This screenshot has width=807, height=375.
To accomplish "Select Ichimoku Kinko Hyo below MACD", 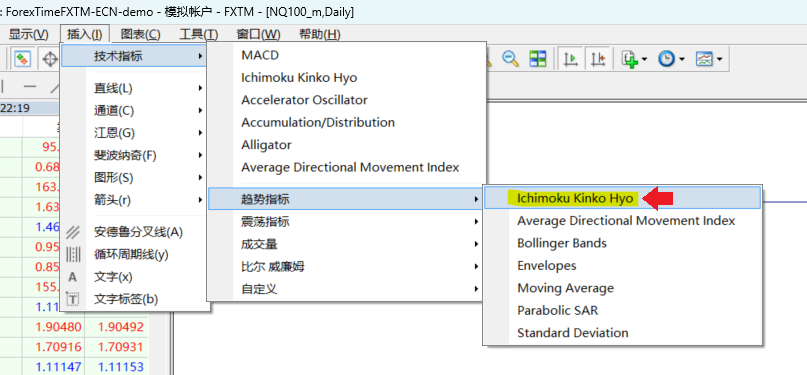I will click(346, 78).
